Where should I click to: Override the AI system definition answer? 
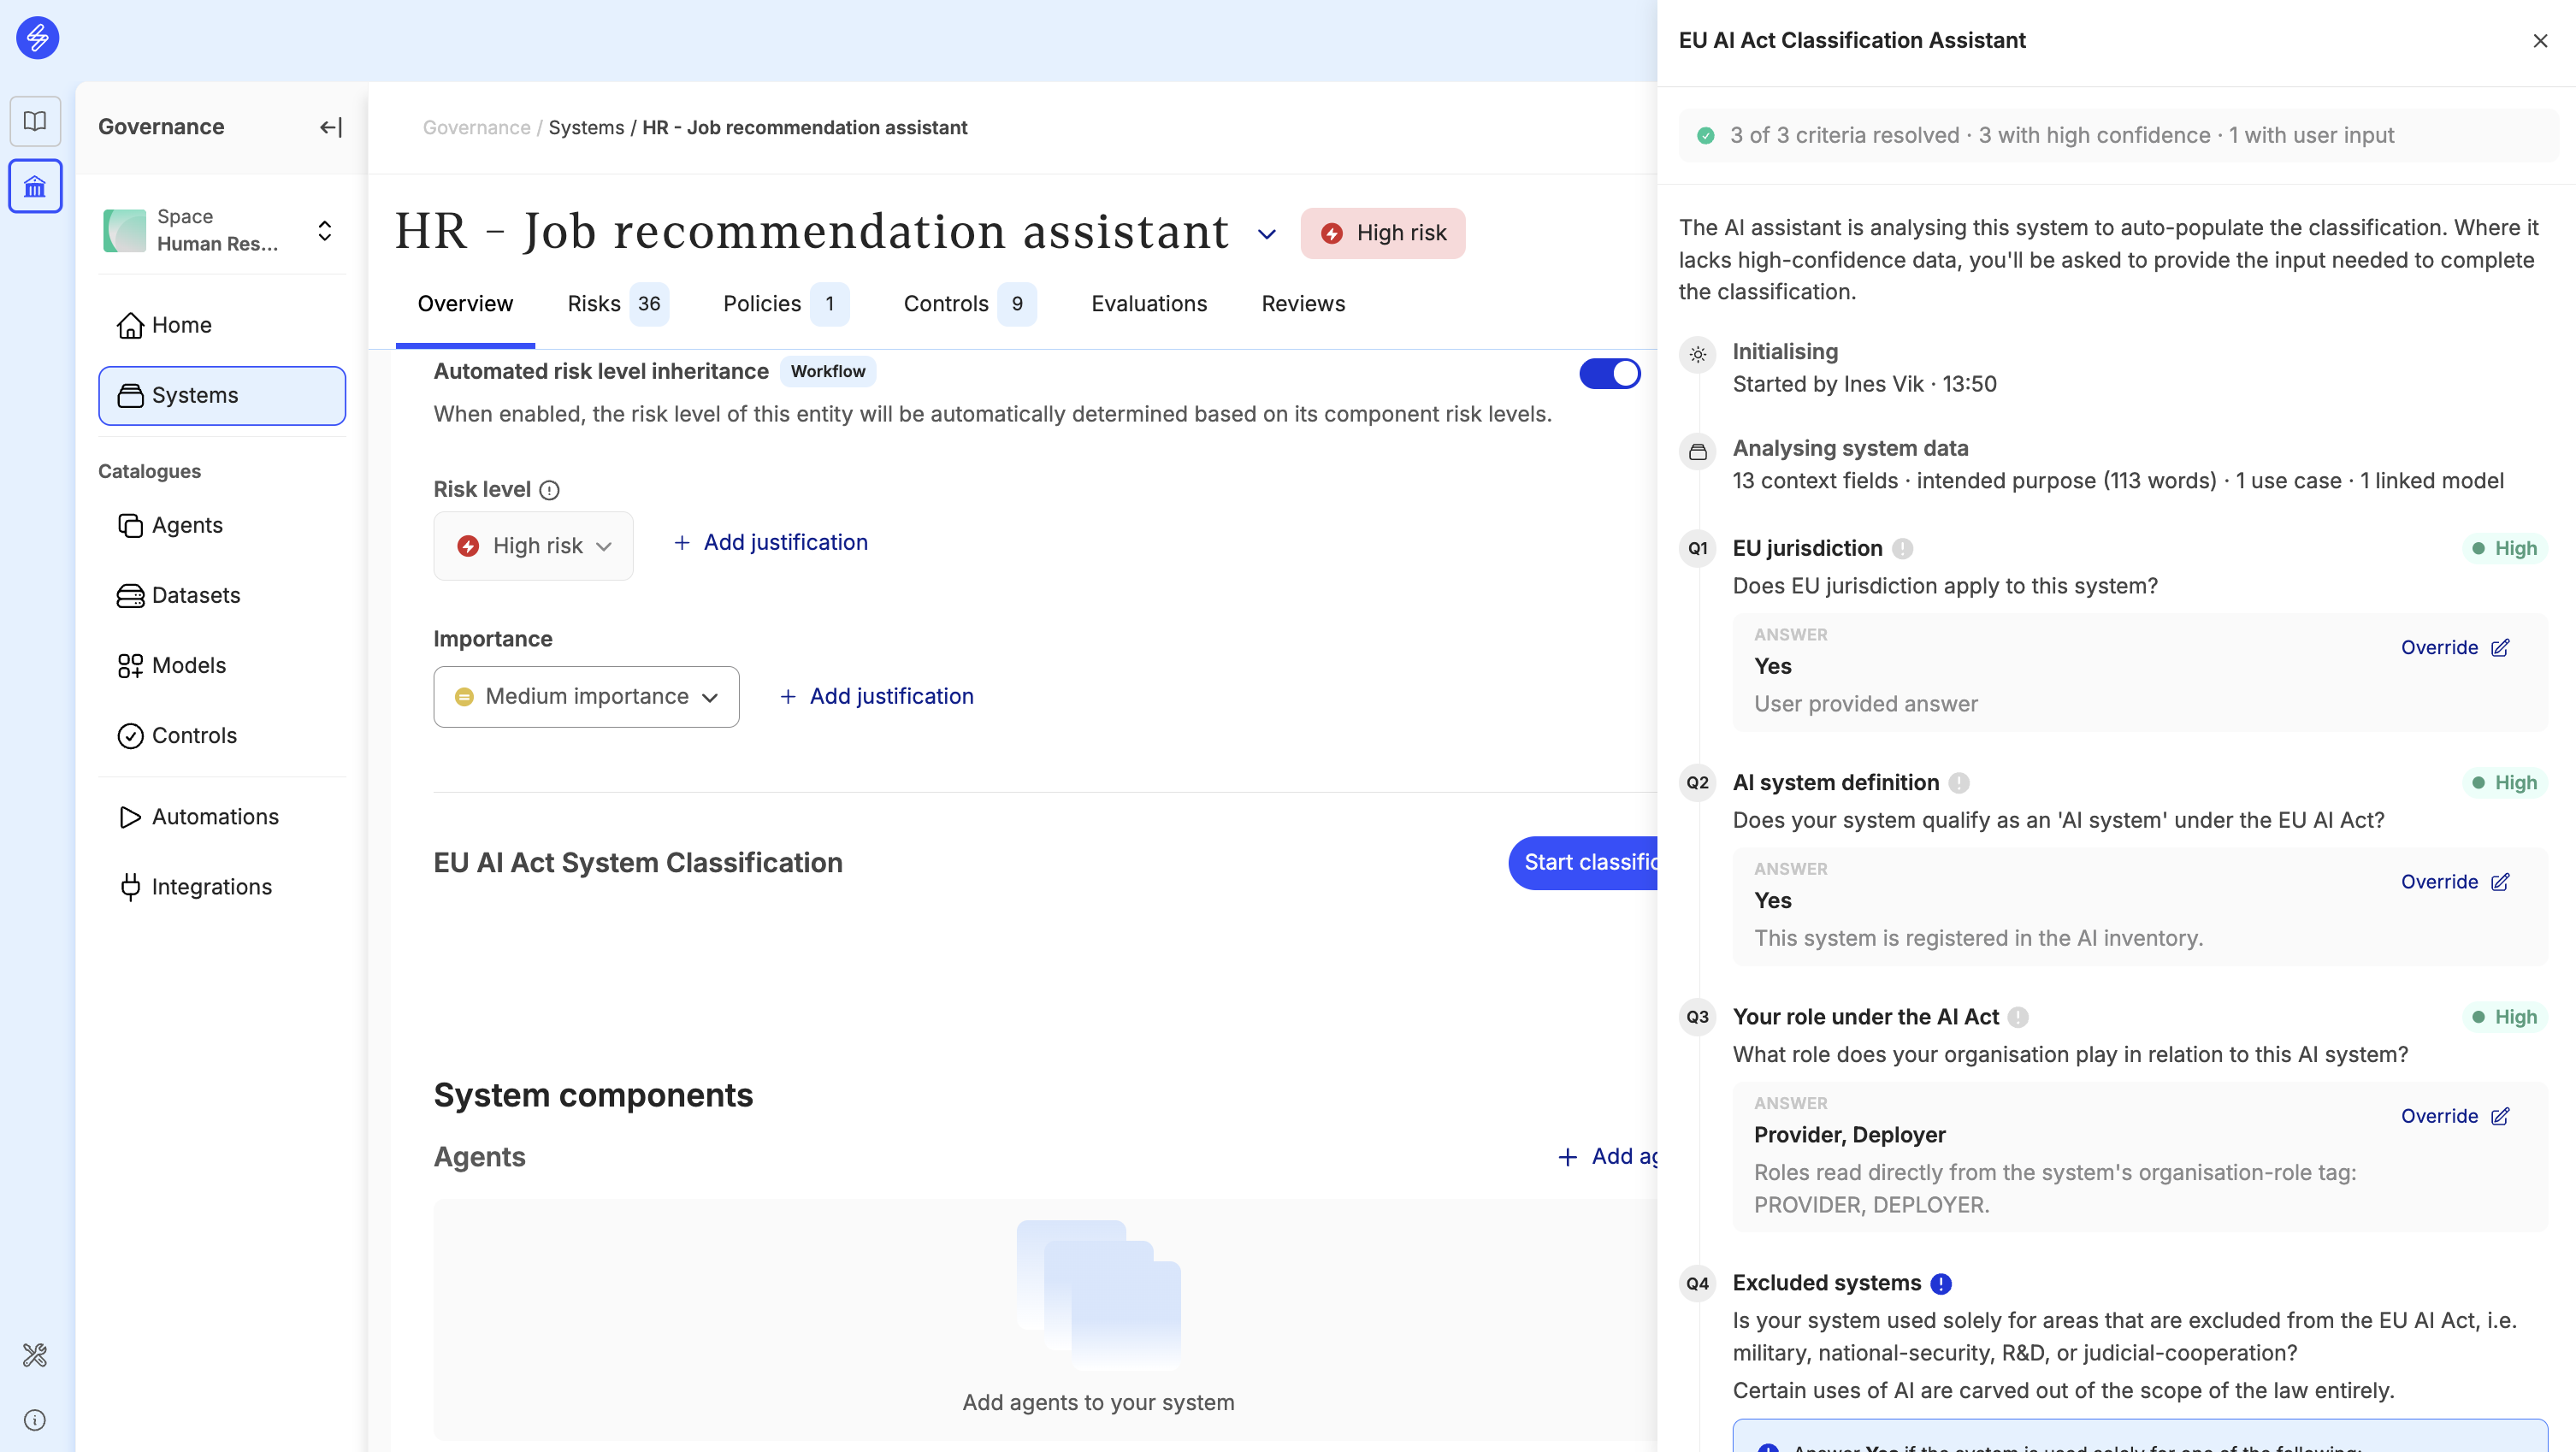click(2455, 881)
